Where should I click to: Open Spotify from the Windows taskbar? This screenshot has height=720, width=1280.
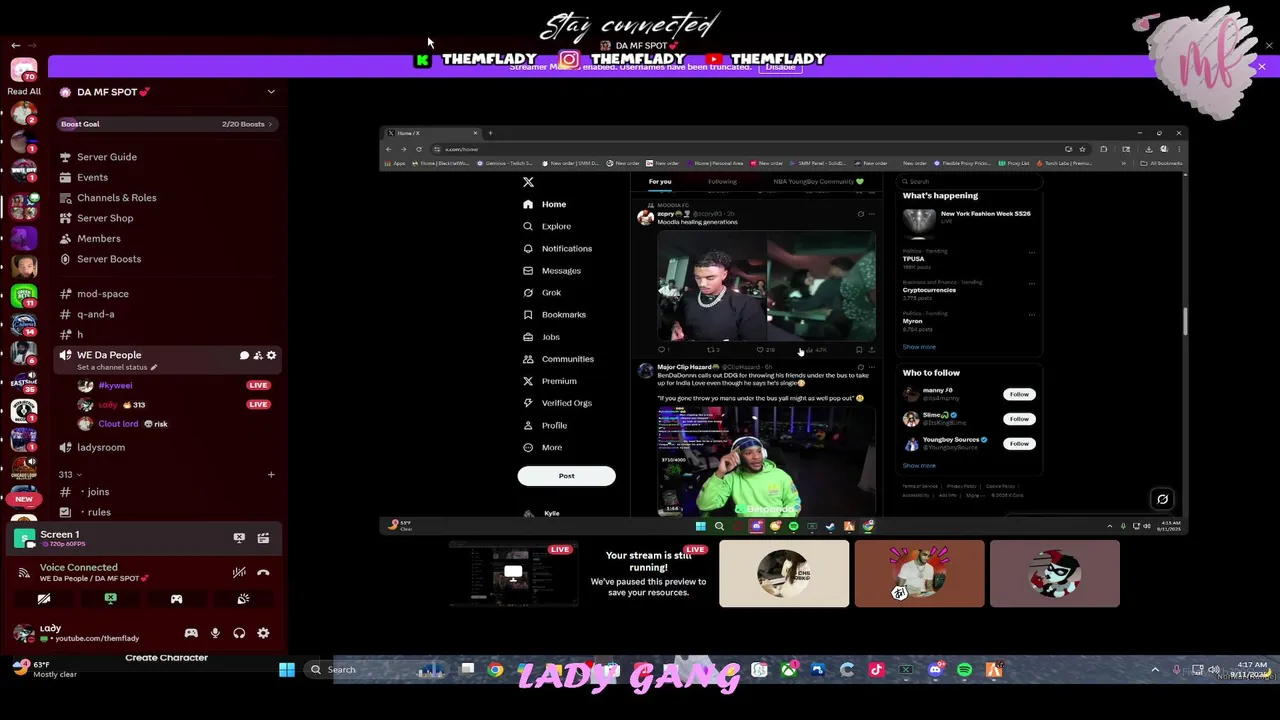(964, 670)
